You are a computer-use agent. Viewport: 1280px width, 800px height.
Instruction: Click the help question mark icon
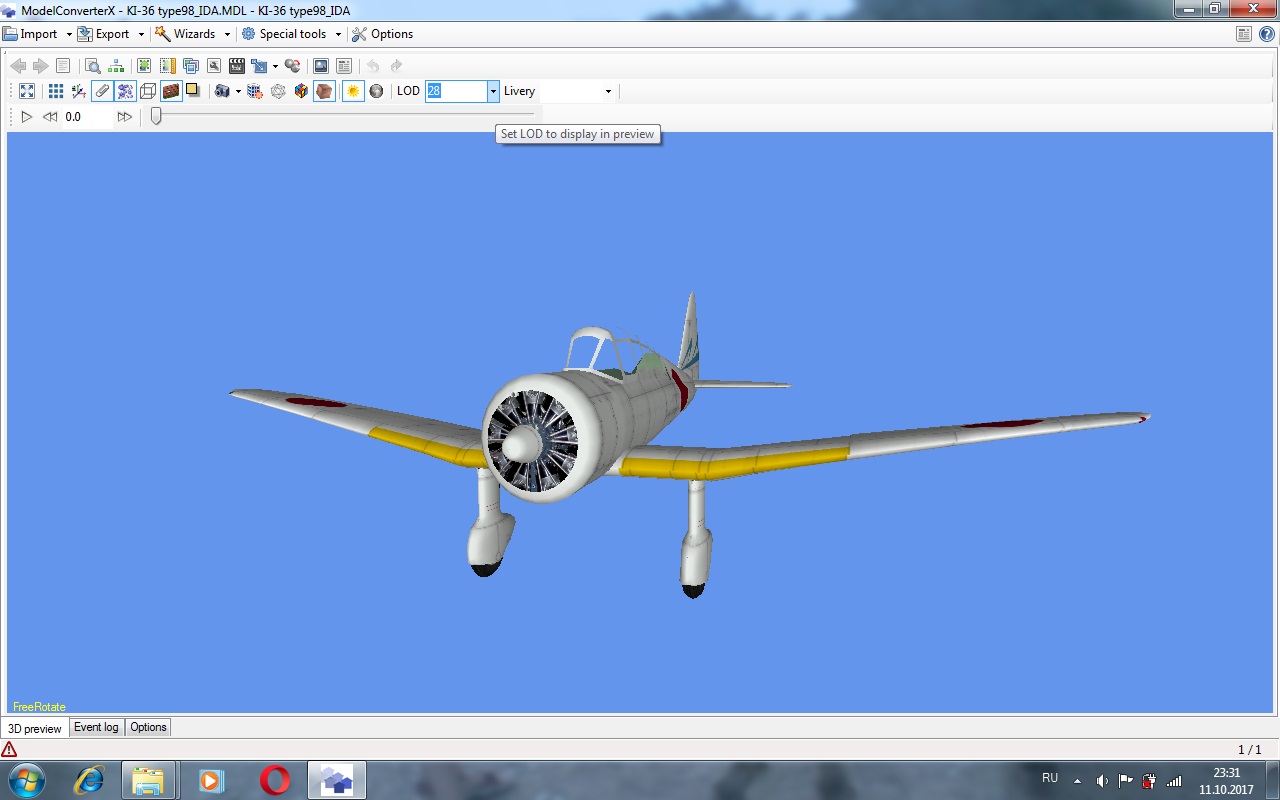[1266, 34]
